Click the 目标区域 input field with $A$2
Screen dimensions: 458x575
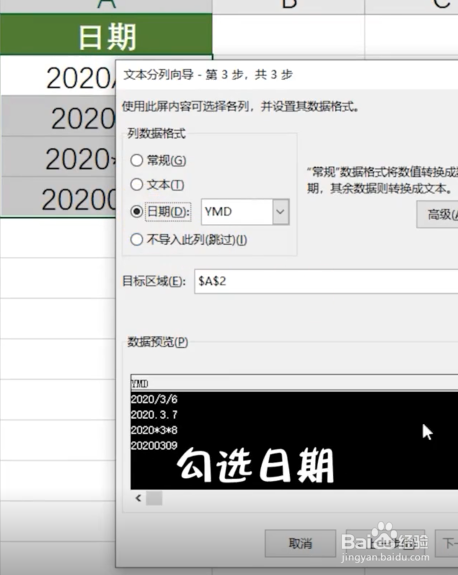(x=326, y=281)
